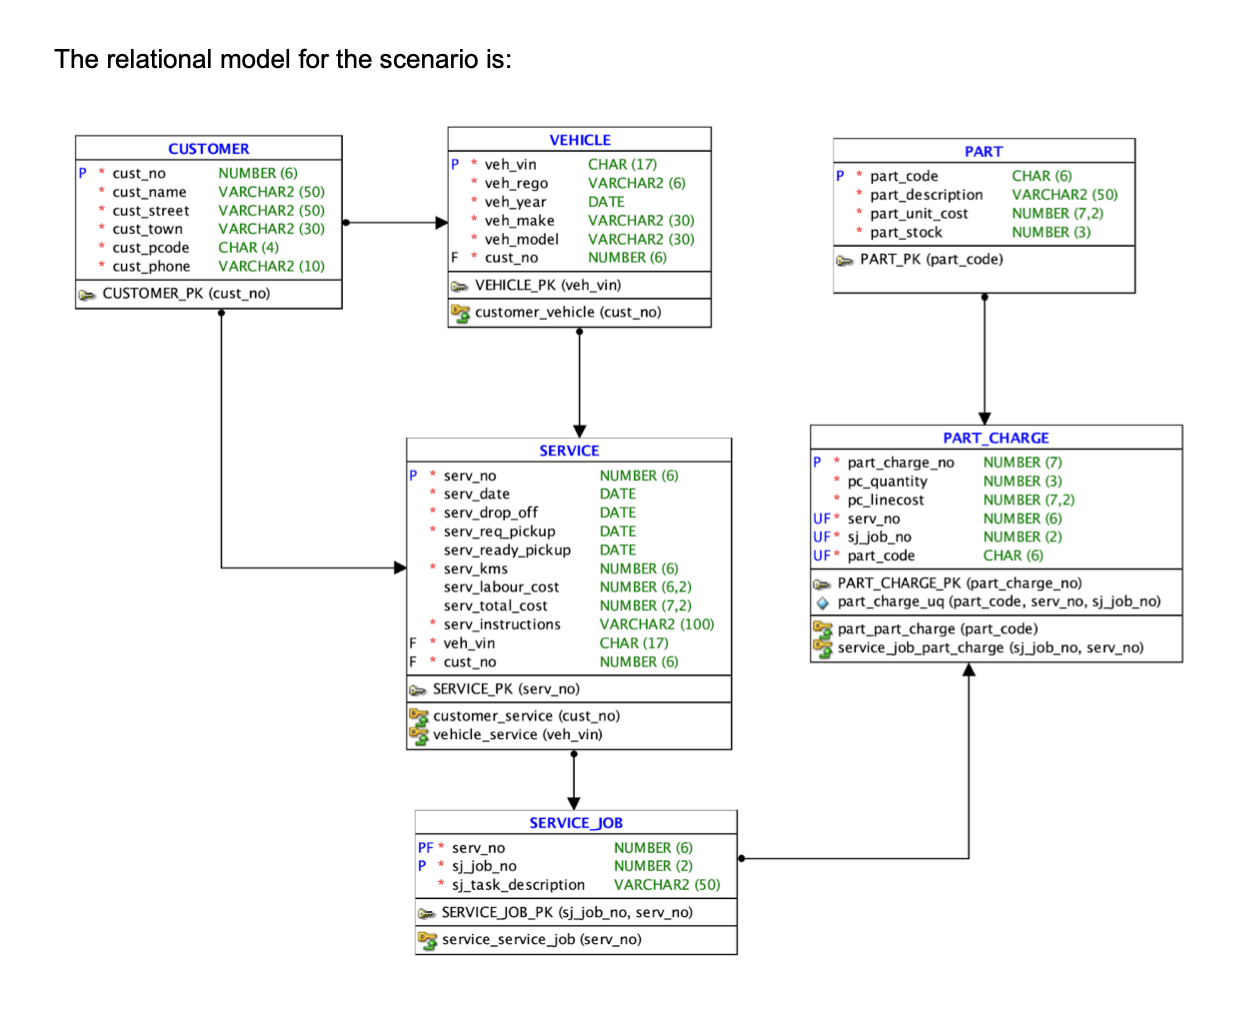
Task: Click the SERVICE table title
Action: [569, 451]
